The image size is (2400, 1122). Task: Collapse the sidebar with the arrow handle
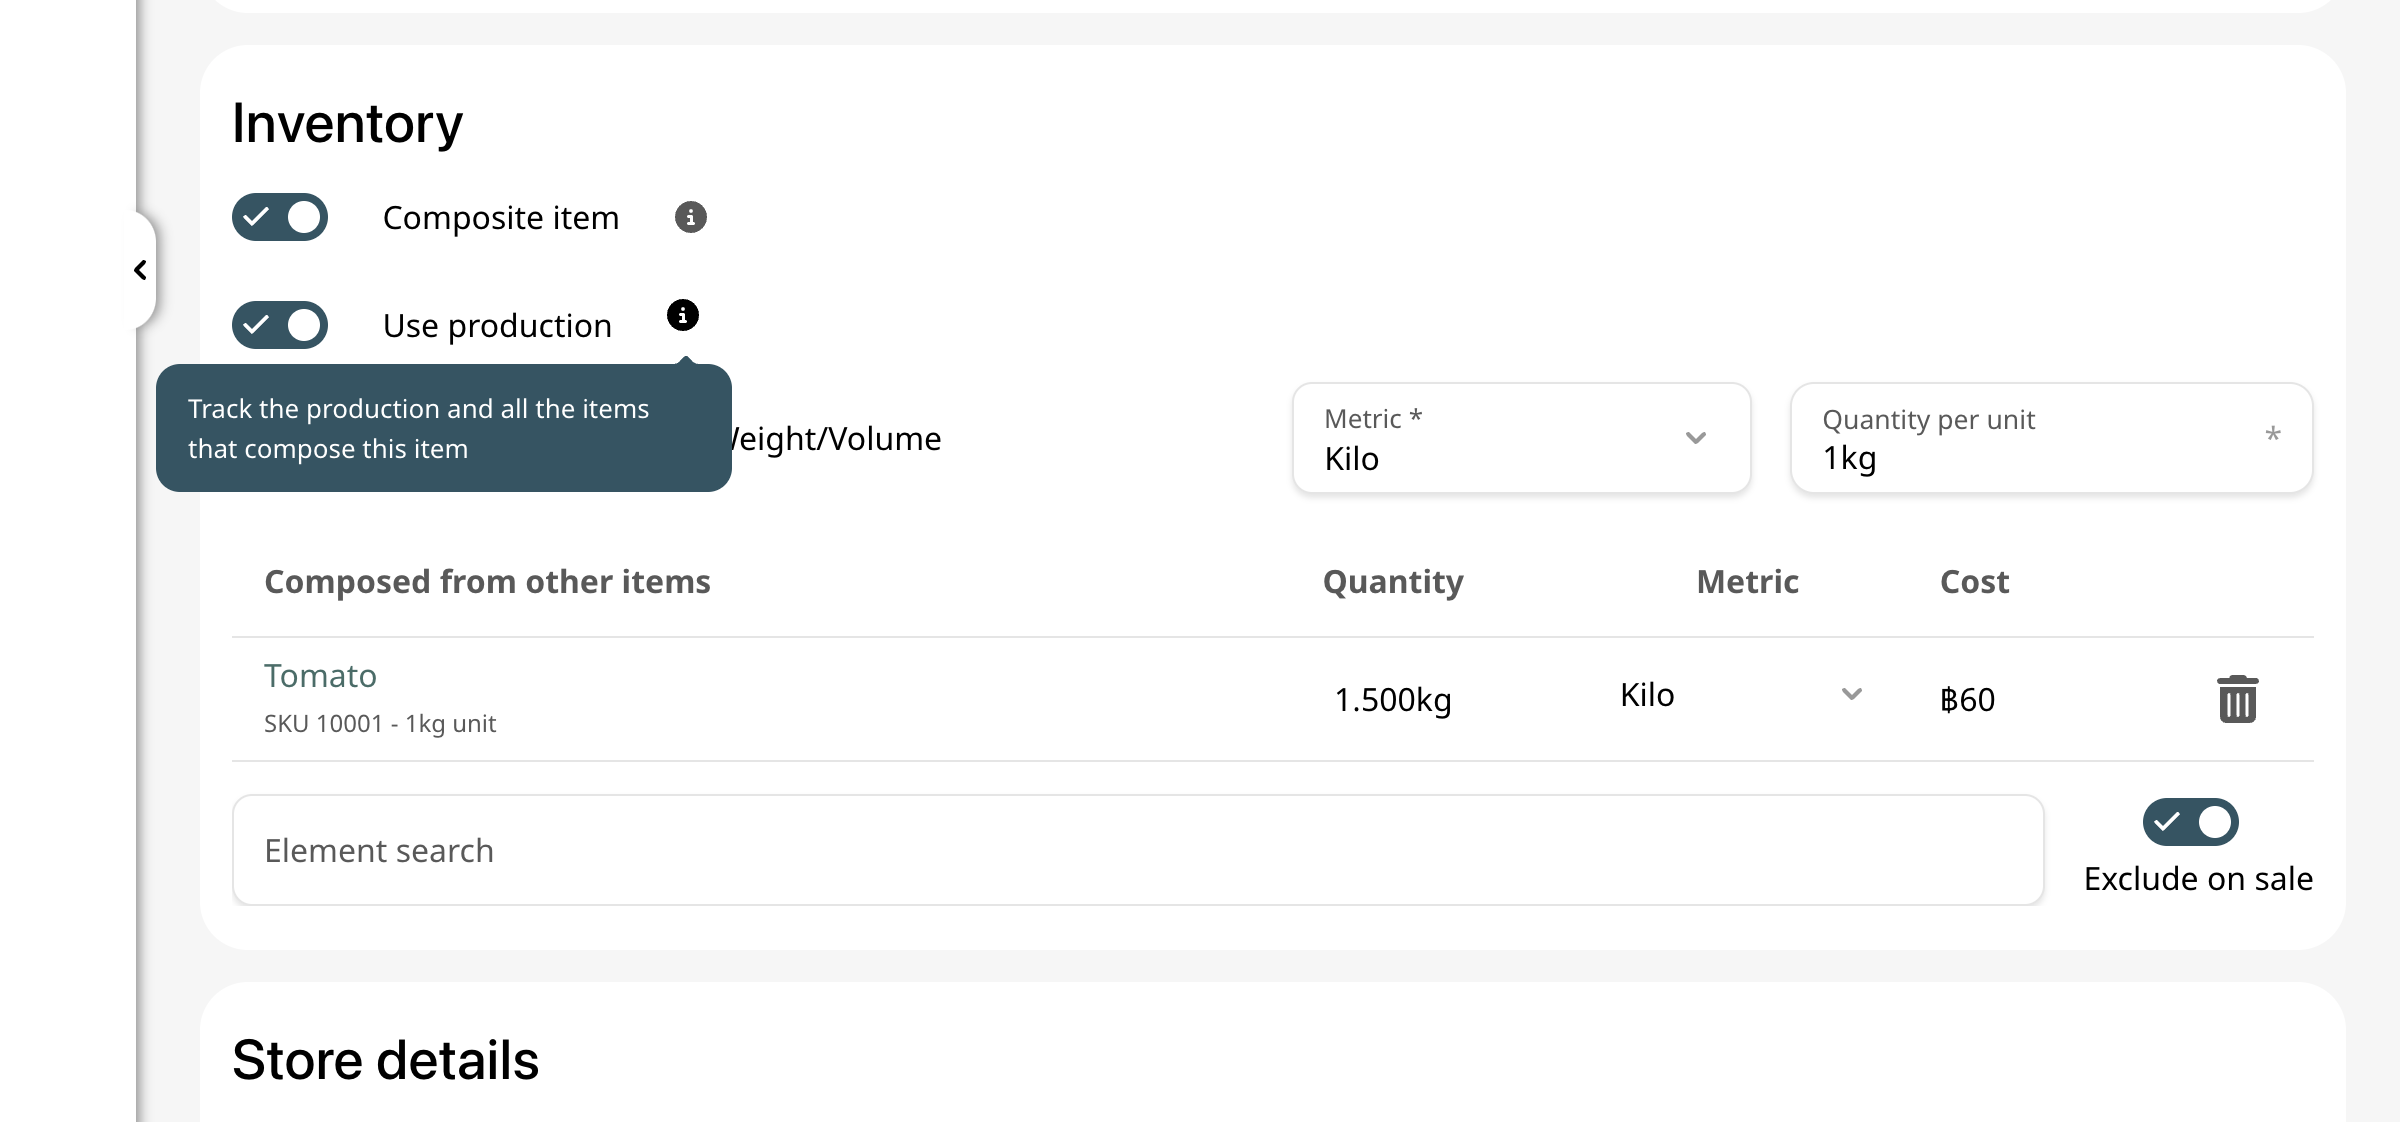pyautogui.click(x=141, y=270)
